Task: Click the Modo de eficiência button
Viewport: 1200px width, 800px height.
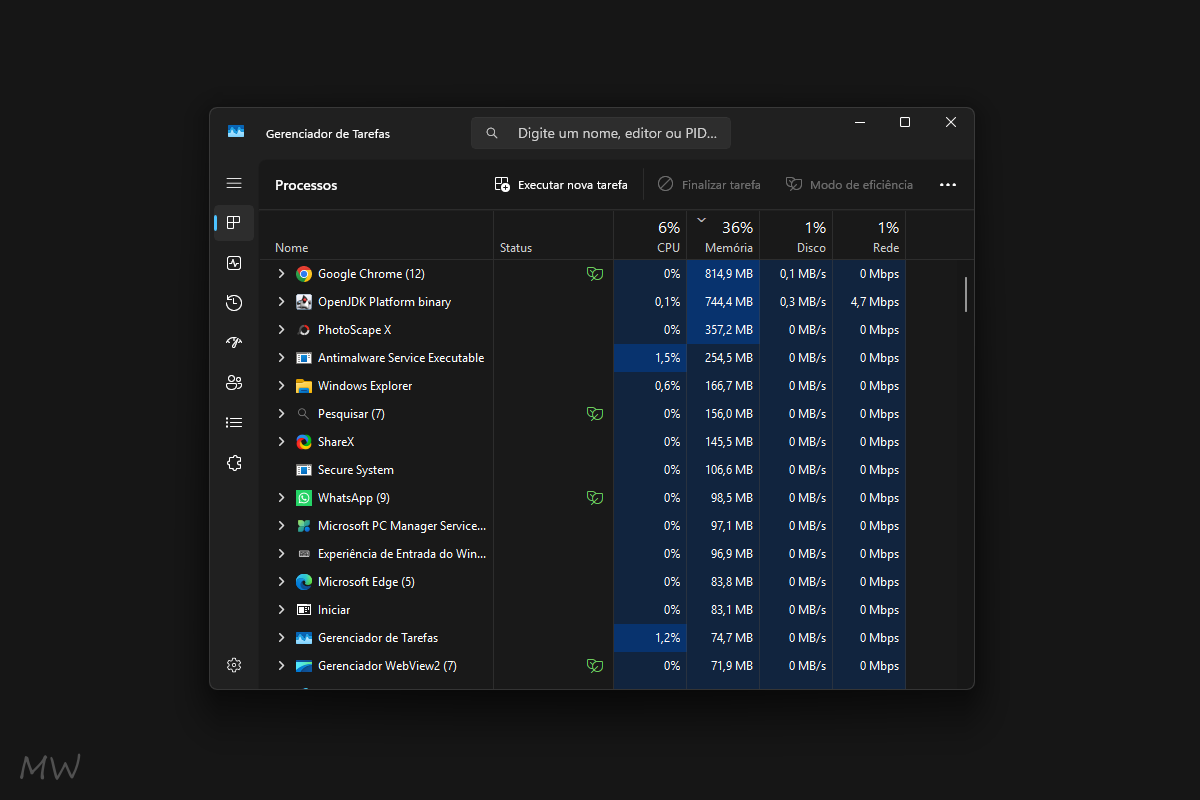Action: [849, 185]
